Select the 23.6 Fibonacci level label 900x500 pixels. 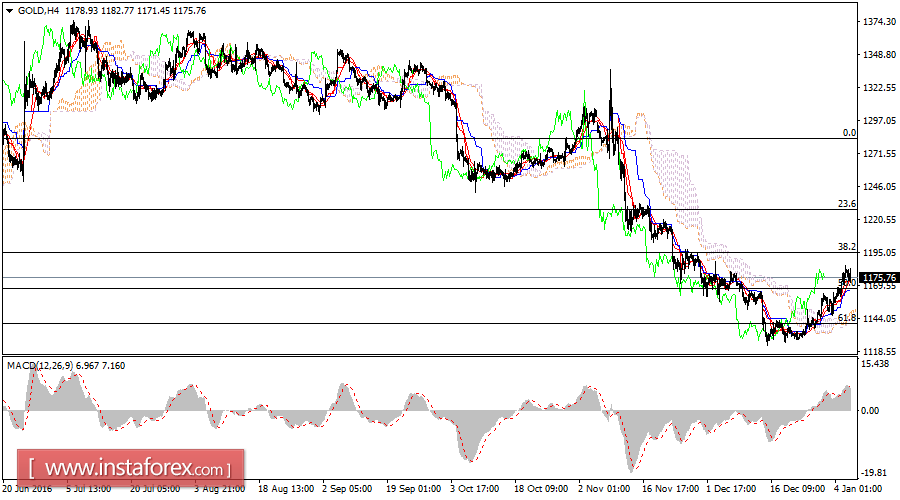click(x=847, y=204)
